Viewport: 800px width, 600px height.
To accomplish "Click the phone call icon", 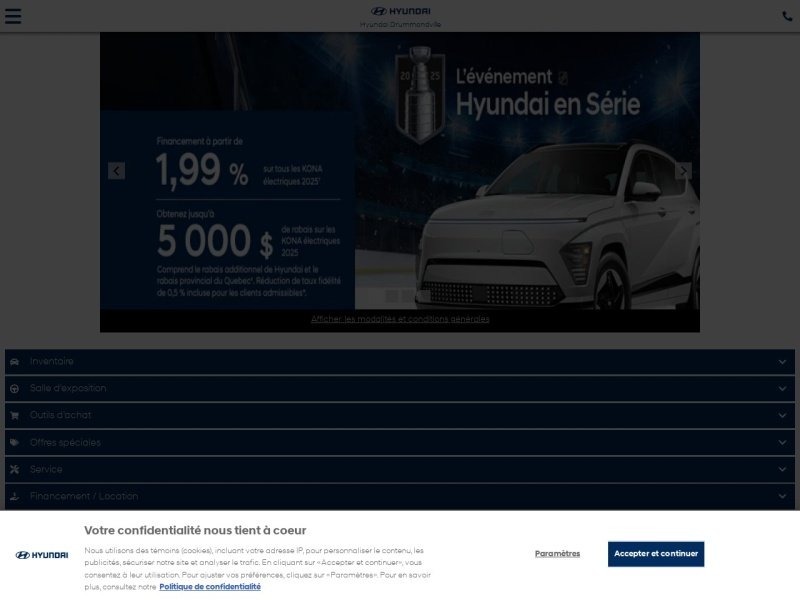I will pyautogui.click(x=787, y=16).
